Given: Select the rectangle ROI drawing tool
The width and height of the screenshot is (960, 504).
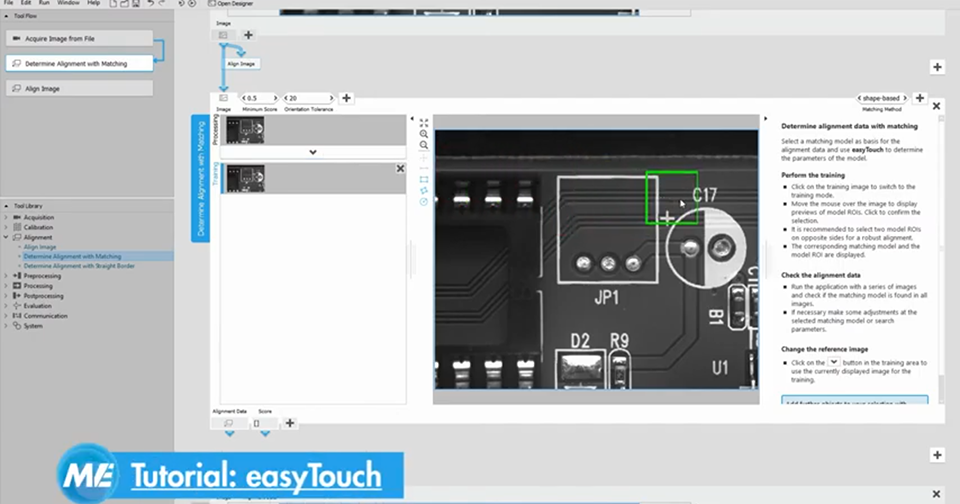Looking at the screenshot, I should tap(424, 179).
